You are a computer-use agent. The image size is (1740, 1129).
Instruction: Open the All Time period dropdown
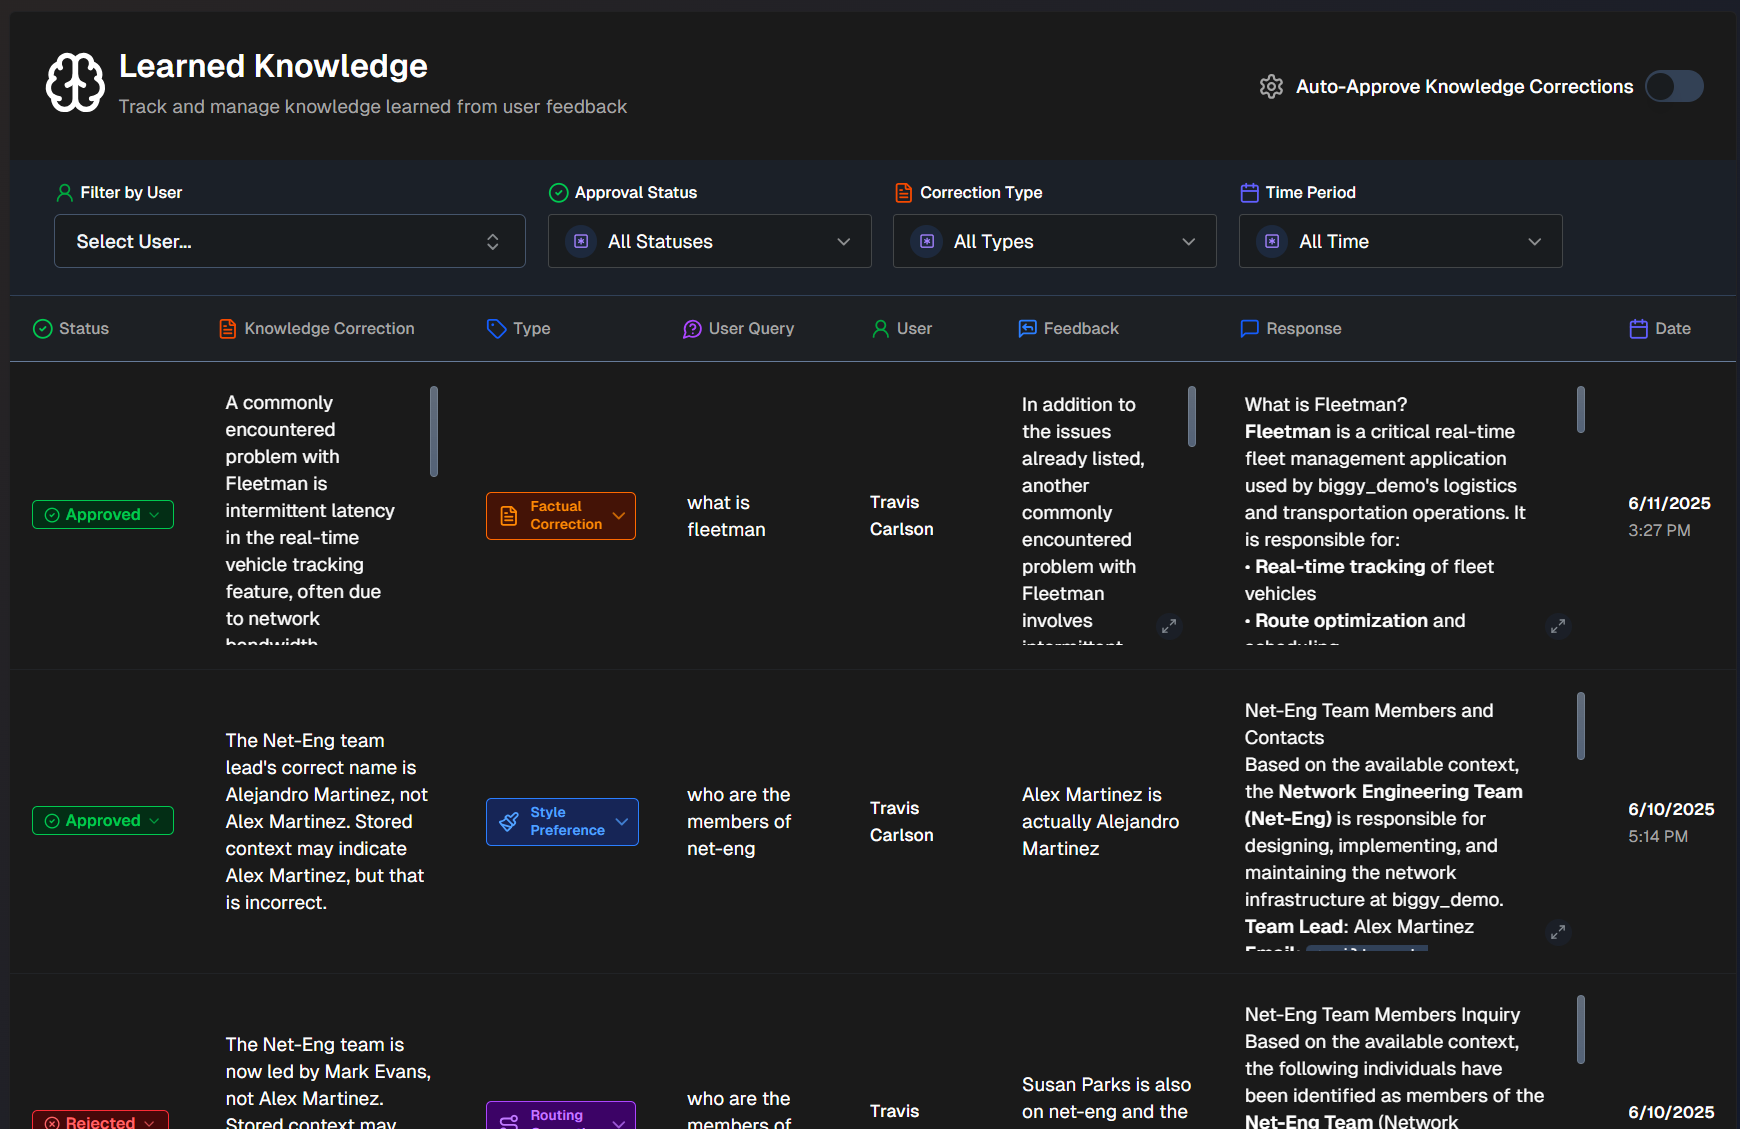1400,241
